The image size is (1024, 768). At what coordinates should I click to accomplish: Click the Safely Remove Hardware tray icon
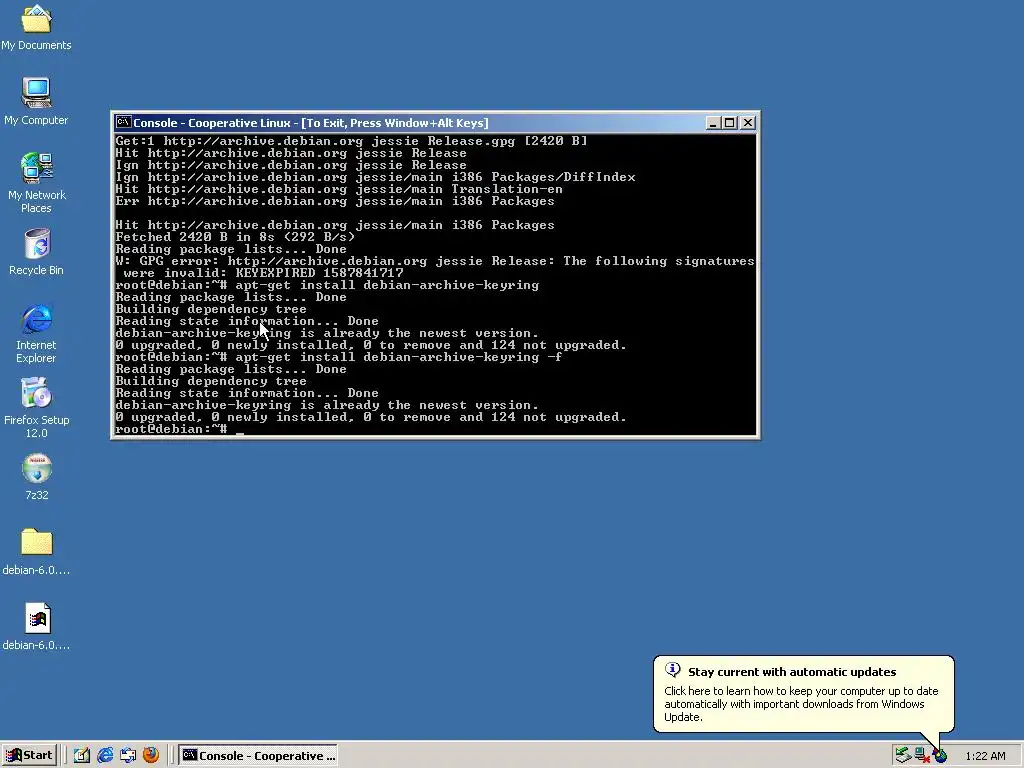tap(903, 756)
